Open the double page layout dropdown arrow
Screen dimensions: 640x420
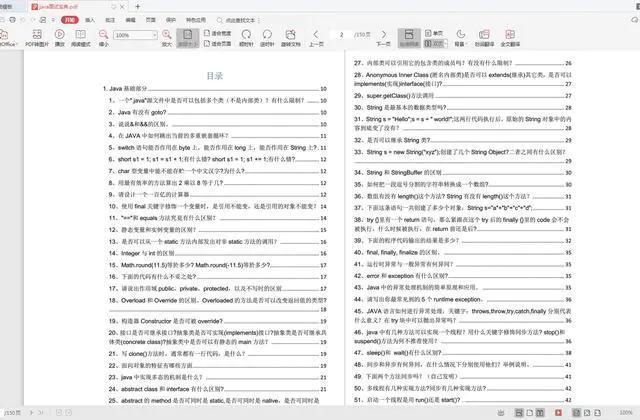[446, 43]
